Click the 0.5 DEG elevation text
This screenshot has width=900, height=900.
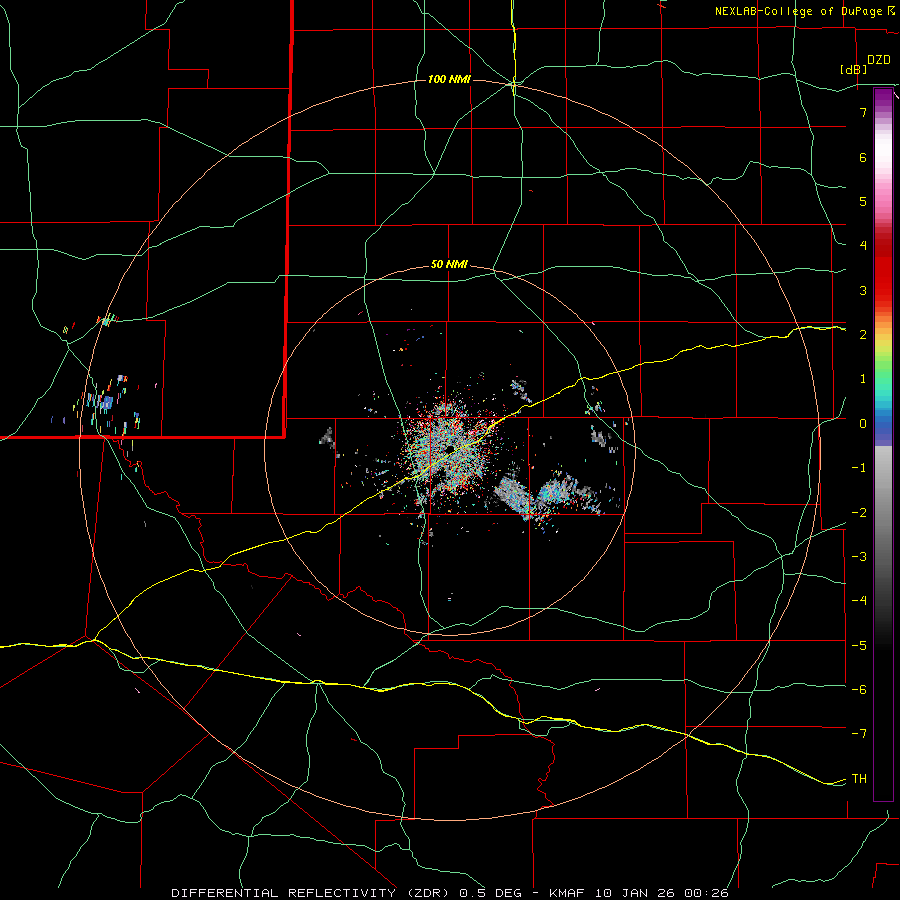(x=491, y=893)
